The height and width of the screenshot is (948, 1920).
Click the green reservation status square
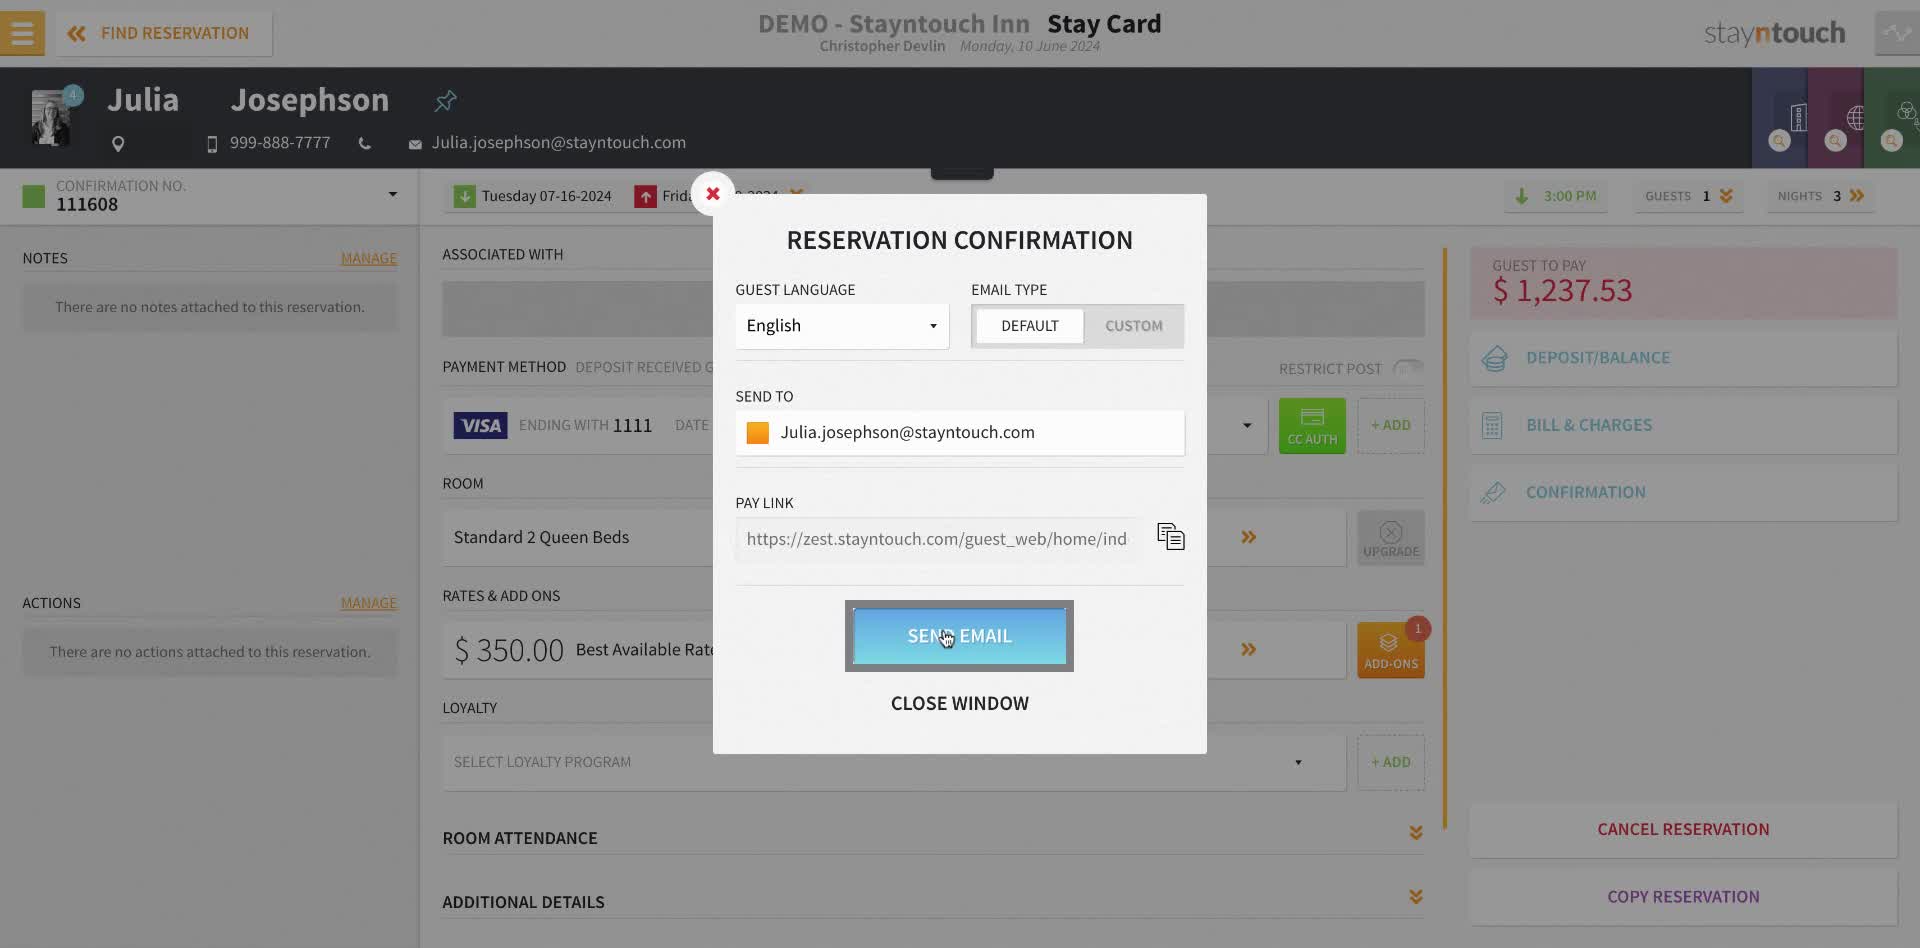click(33, 196)
